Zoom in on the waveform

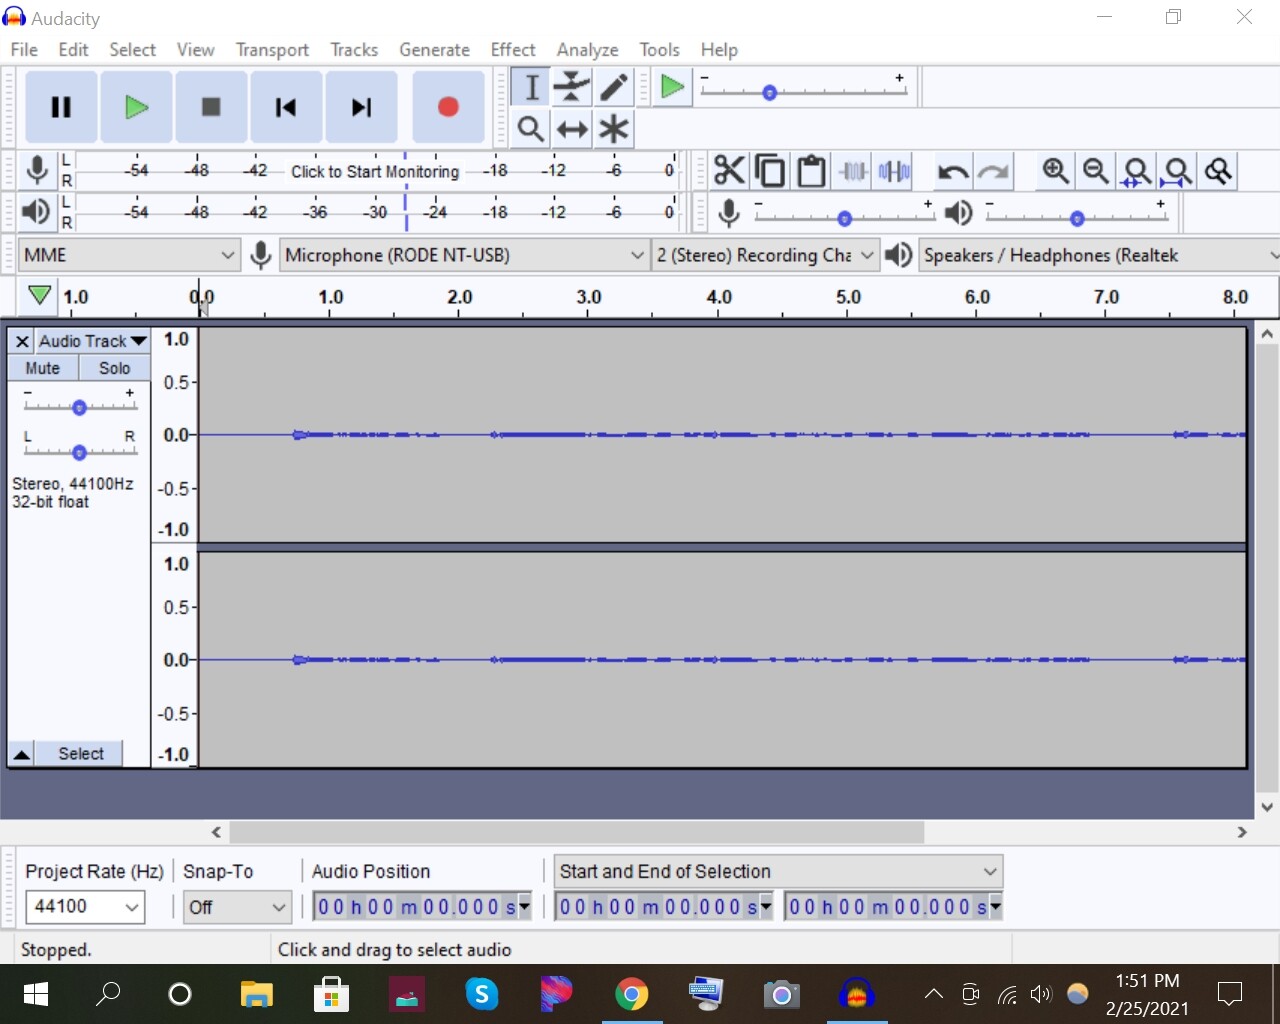pyautogui.click(x=1055, y=171)
